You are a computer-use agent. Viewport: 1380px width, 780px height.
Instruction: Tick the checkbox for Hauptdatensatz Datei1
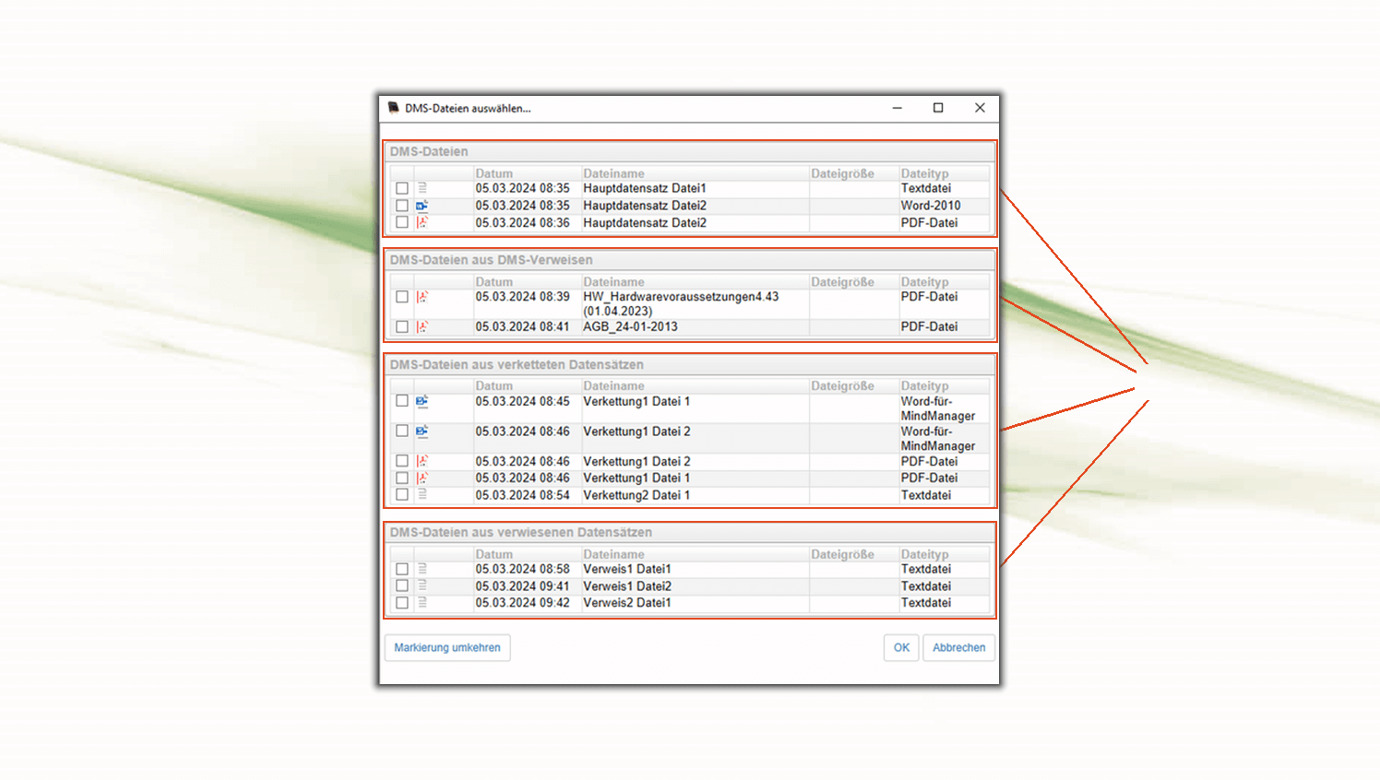402,188
